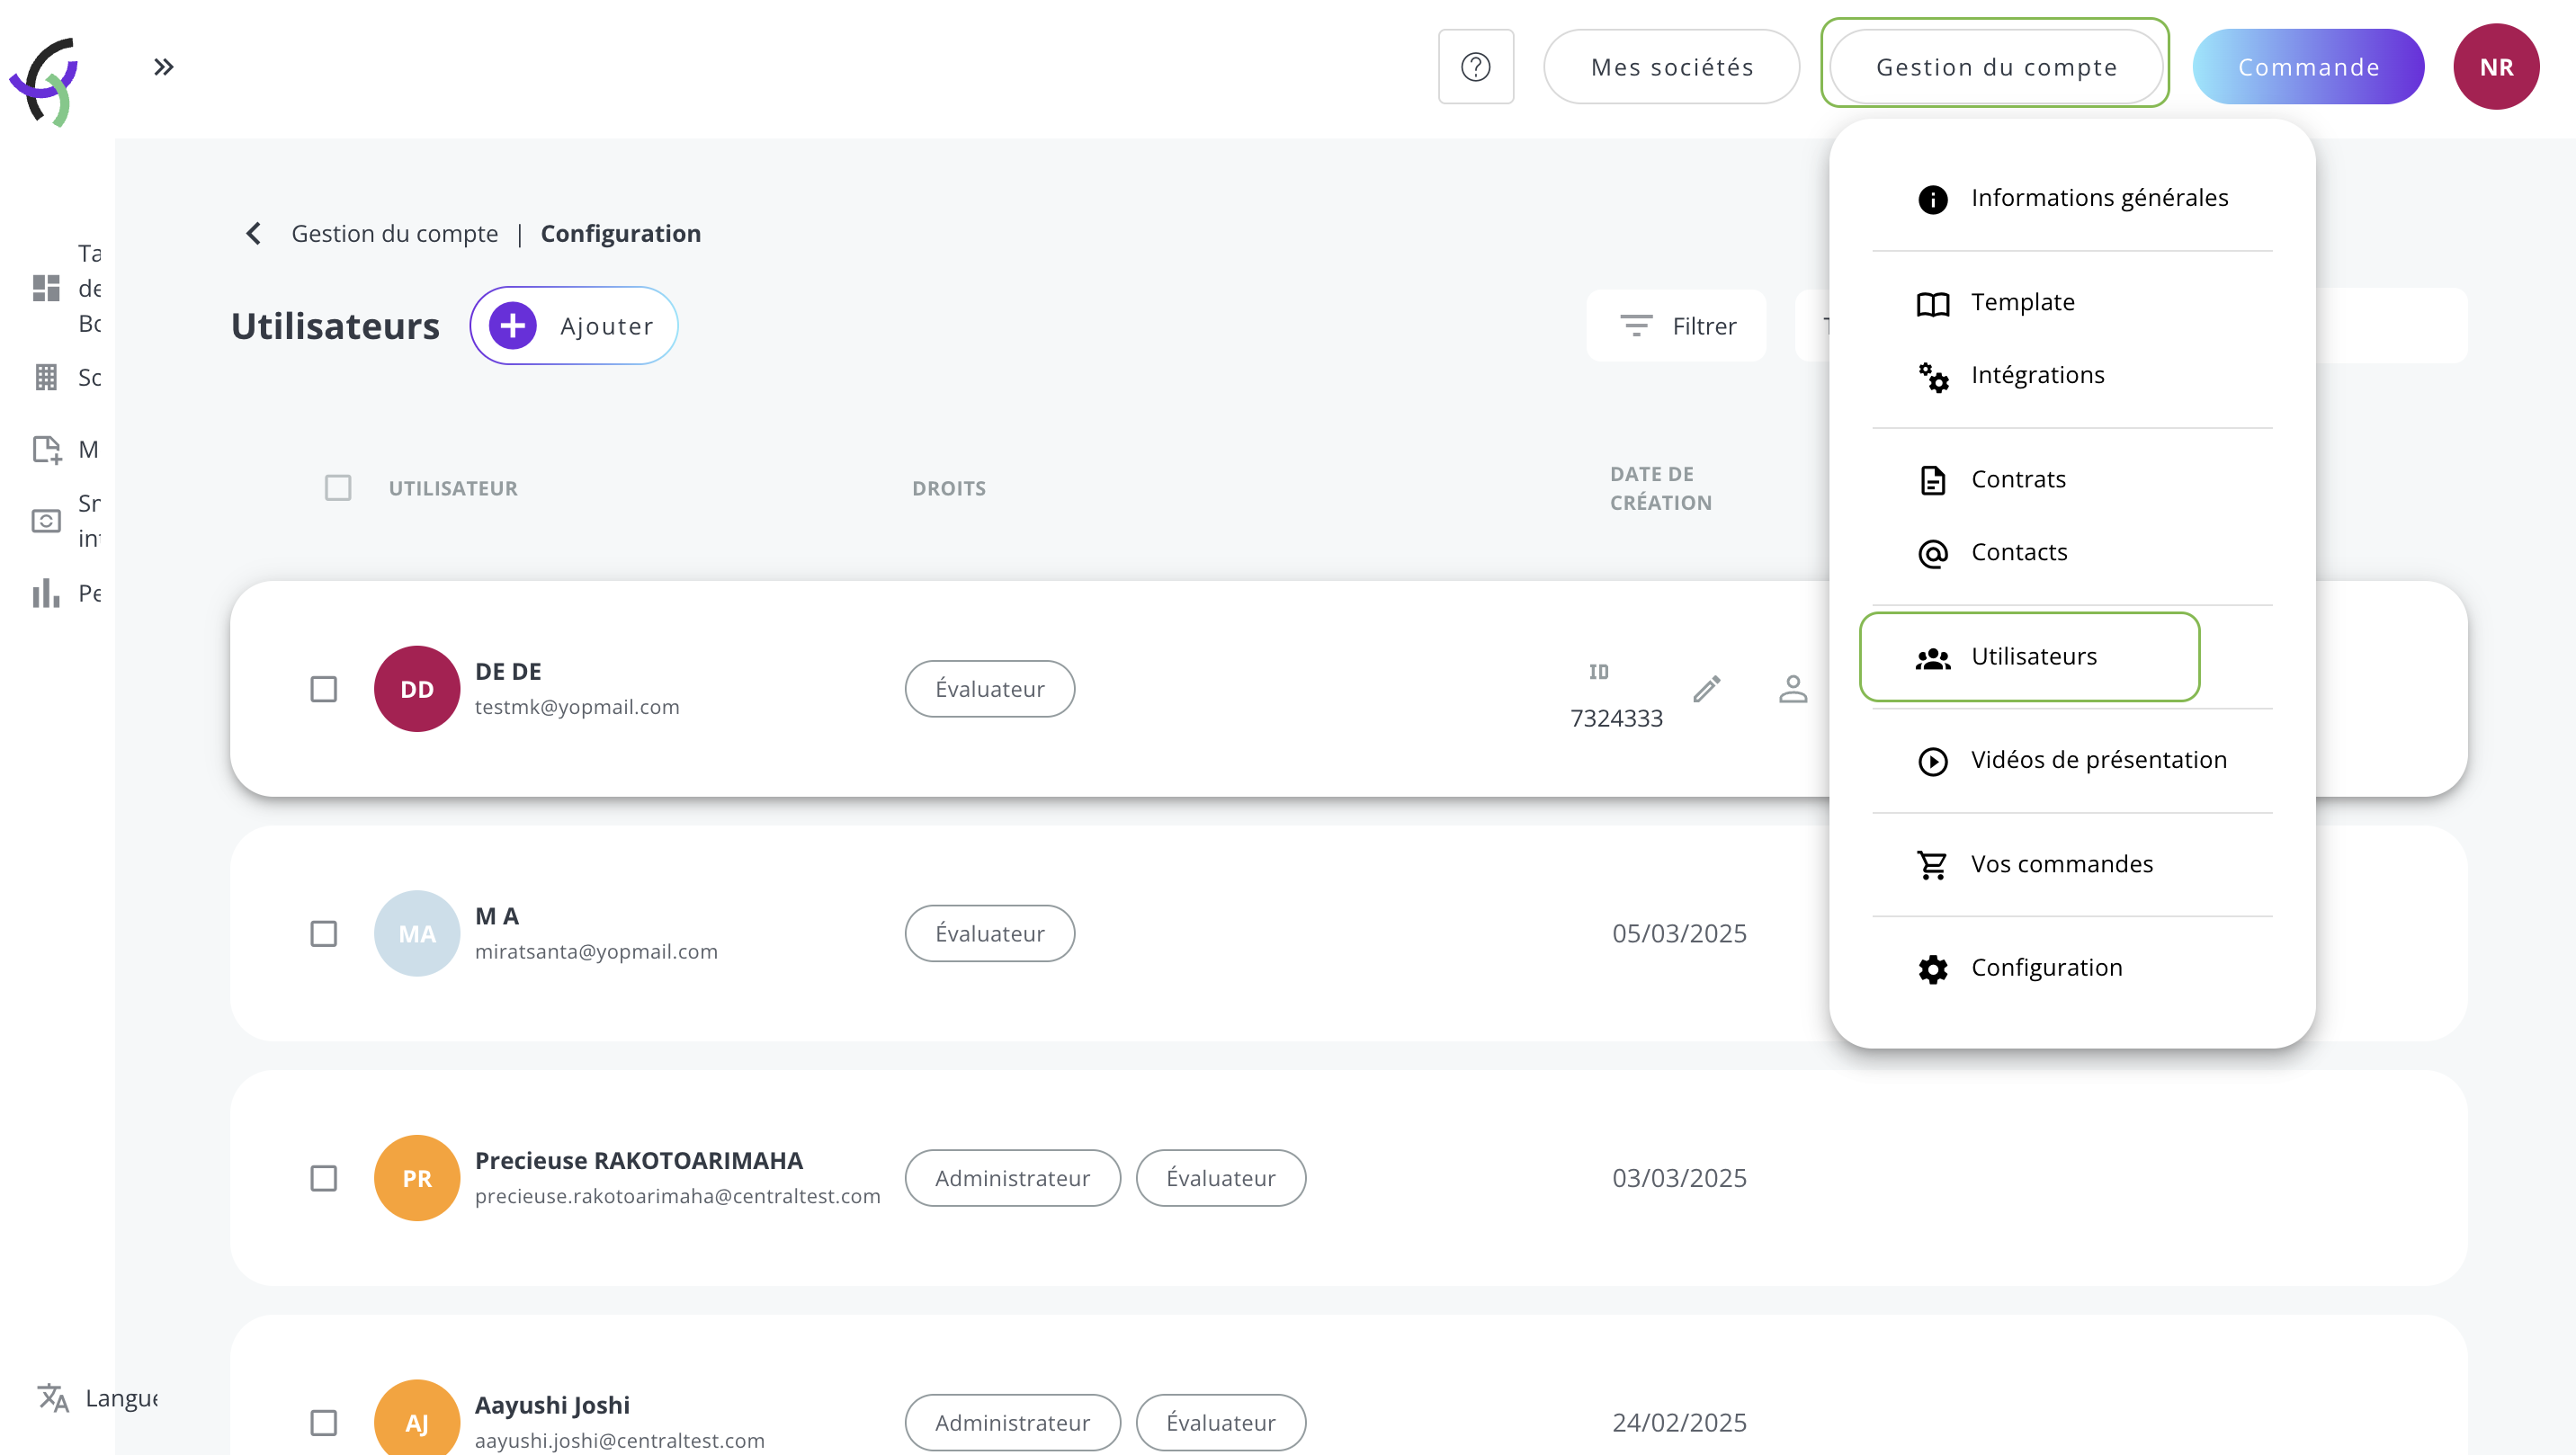Open bar chart icon in sidebar
Image resolution: width=2576 pixels, height=1455 pixels.
click(x=46, y=593)
